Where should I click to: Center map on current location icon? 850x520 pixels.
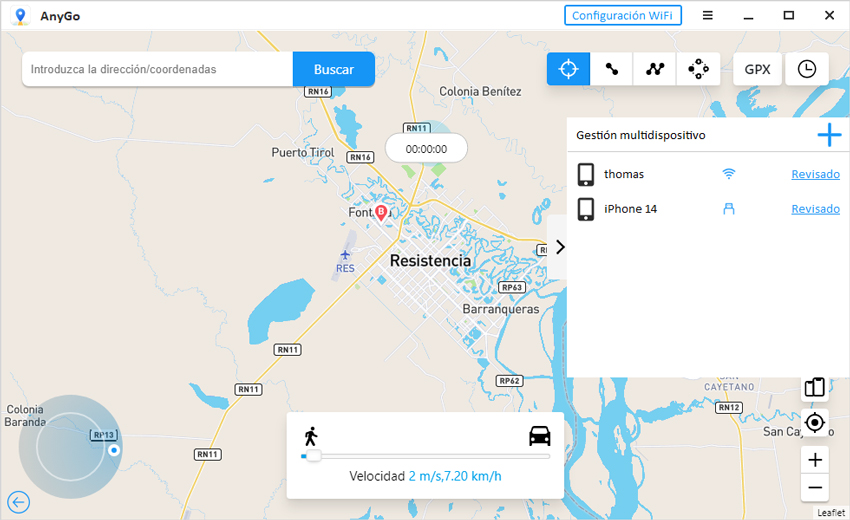815,422
